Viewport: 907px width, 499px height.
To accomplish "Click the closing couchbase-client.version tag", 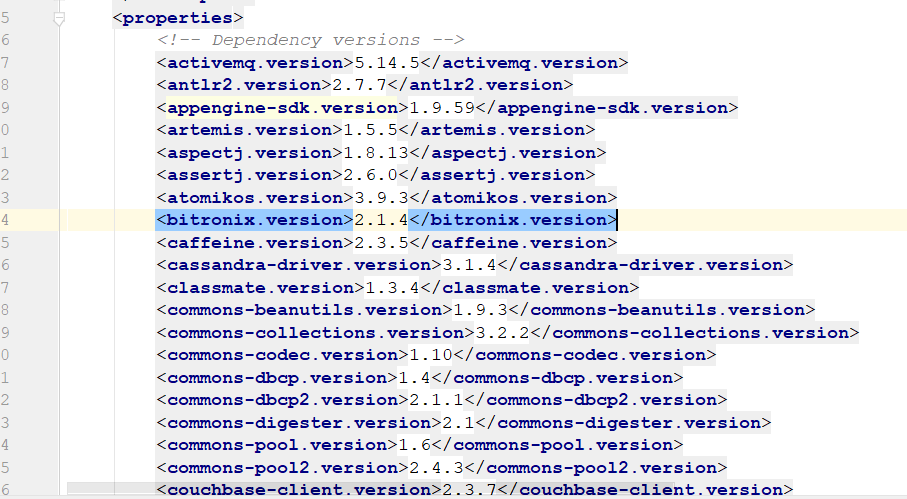I will point(645,490).
